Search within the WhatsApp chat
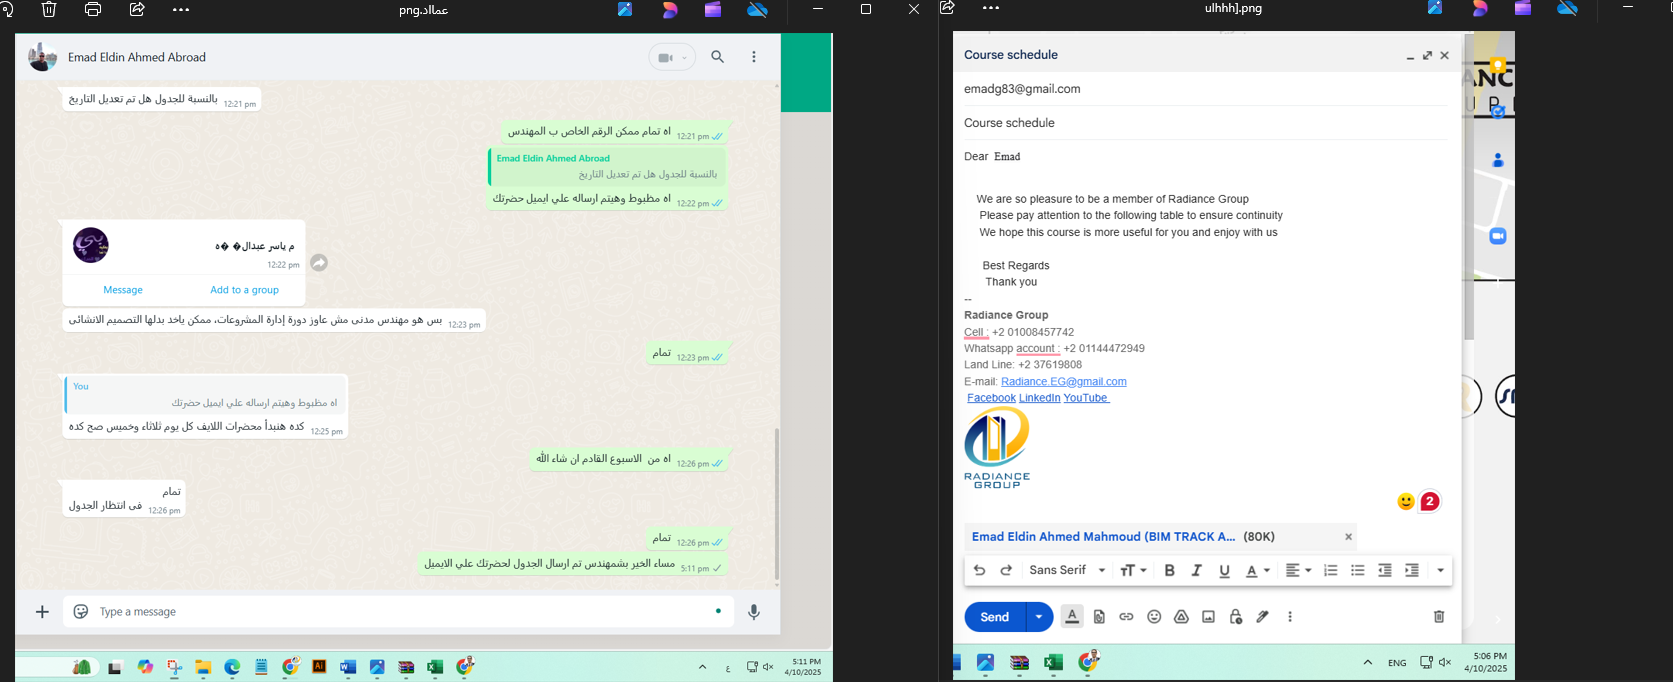1673x682 pixels. [x=718, y=57]
